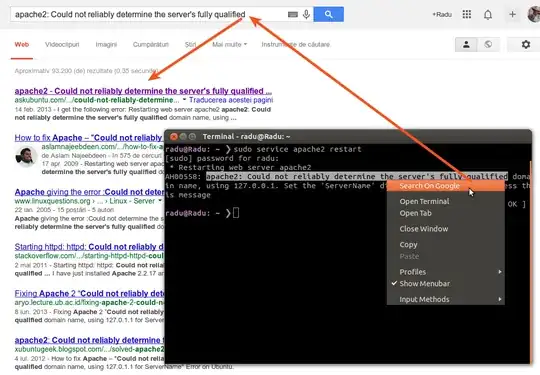The height and width of the screenshot is (375, 540).
Task: Open the Profiles submenu
Action: tap(446, 272)
